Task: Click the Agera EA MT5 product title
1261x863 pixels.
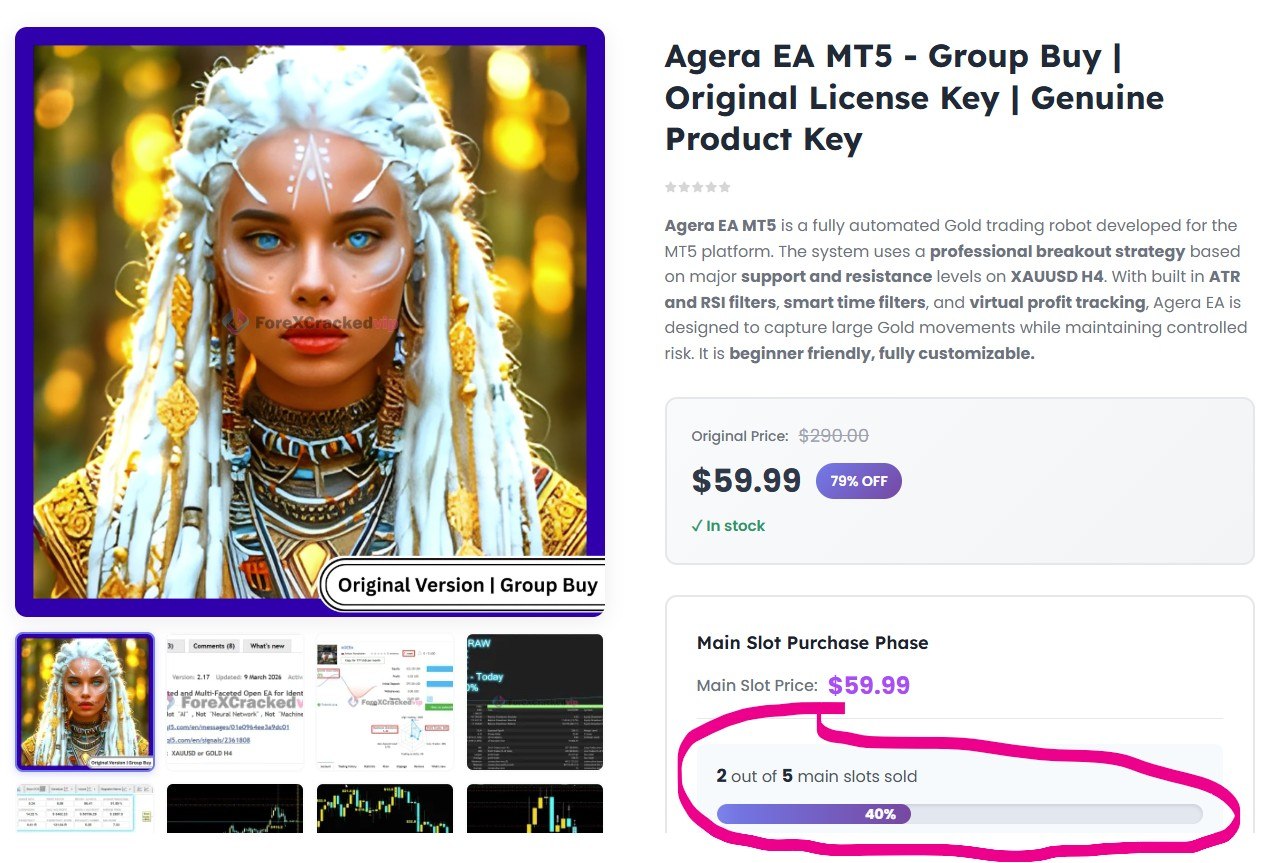Action: [x=914, y=98]
